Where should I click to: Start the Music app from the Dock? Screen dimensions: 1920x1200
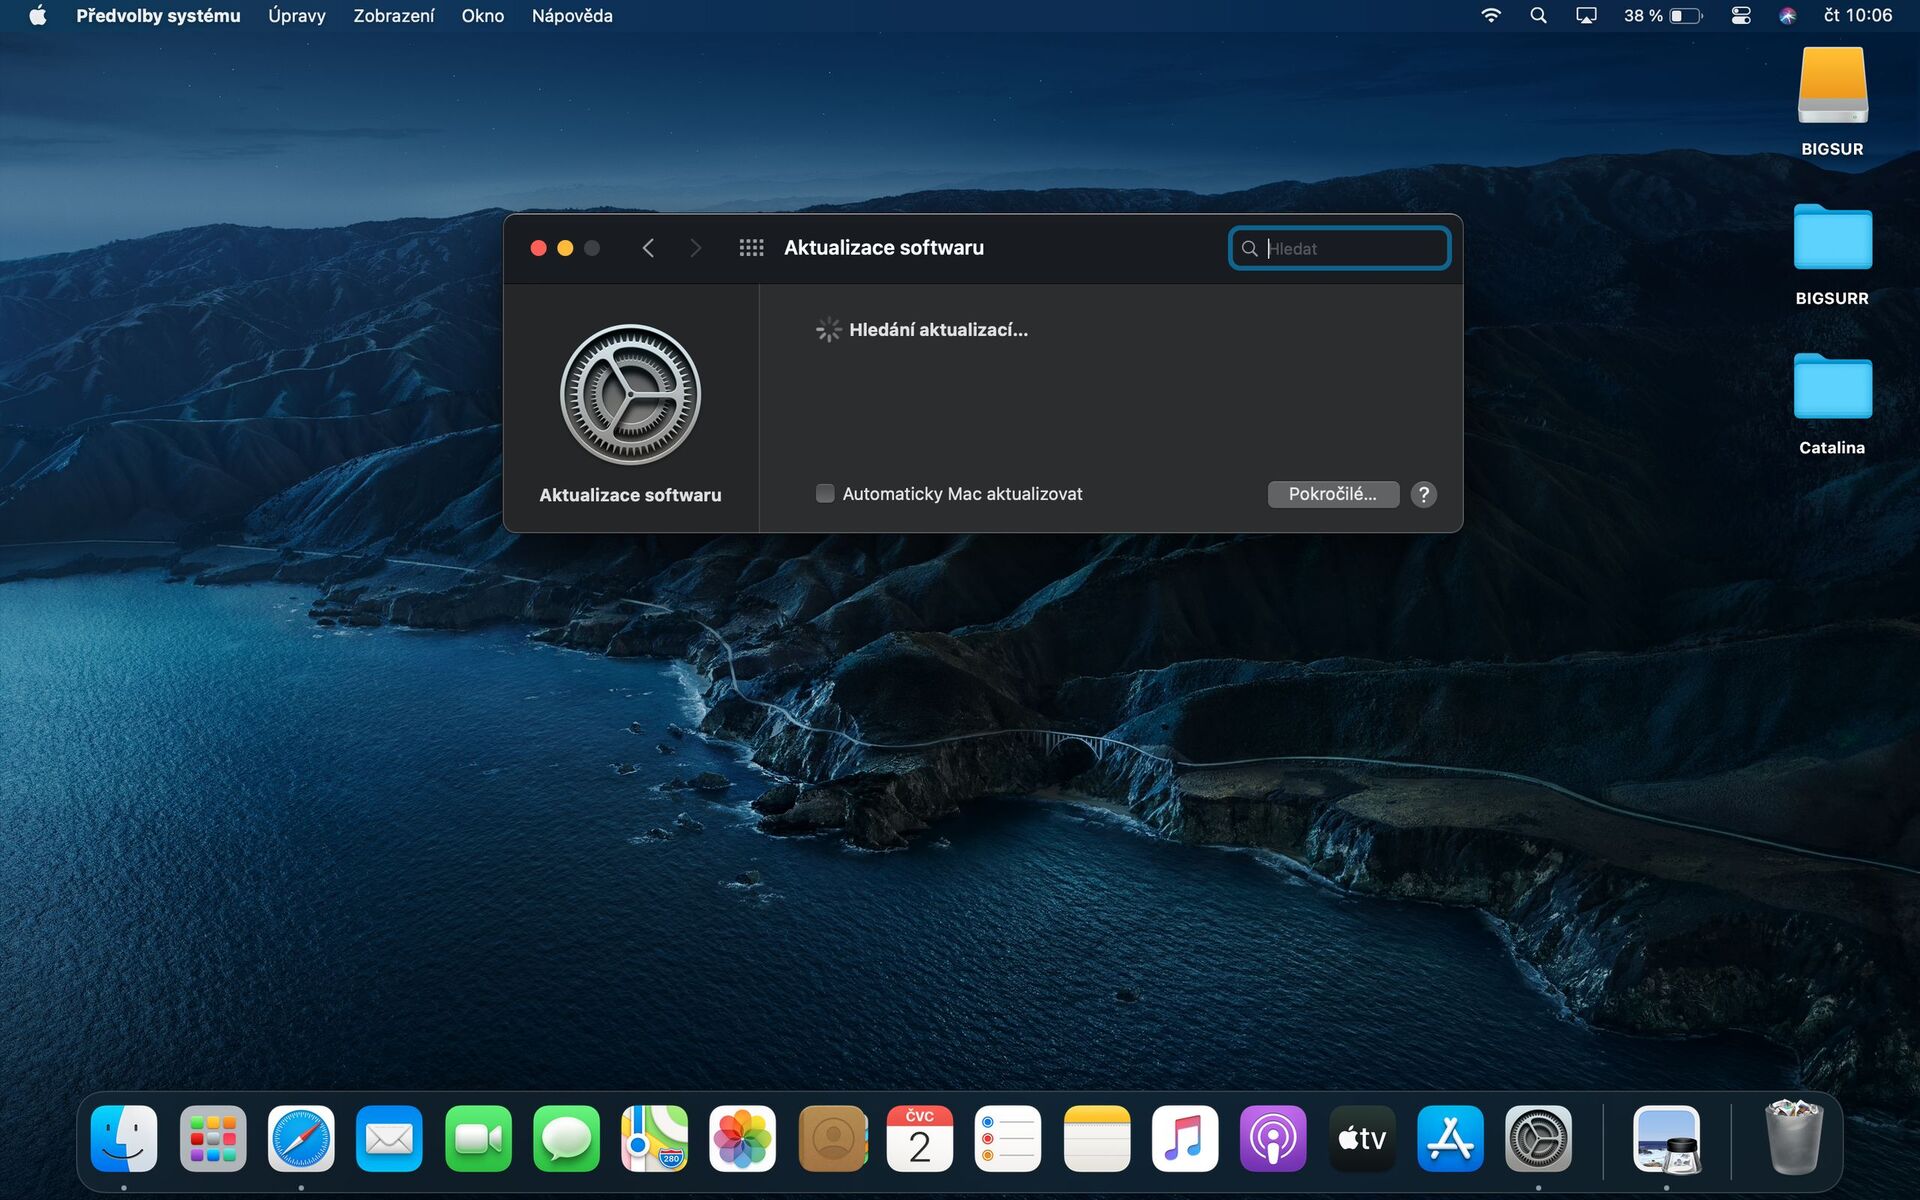(1185, 1138)
